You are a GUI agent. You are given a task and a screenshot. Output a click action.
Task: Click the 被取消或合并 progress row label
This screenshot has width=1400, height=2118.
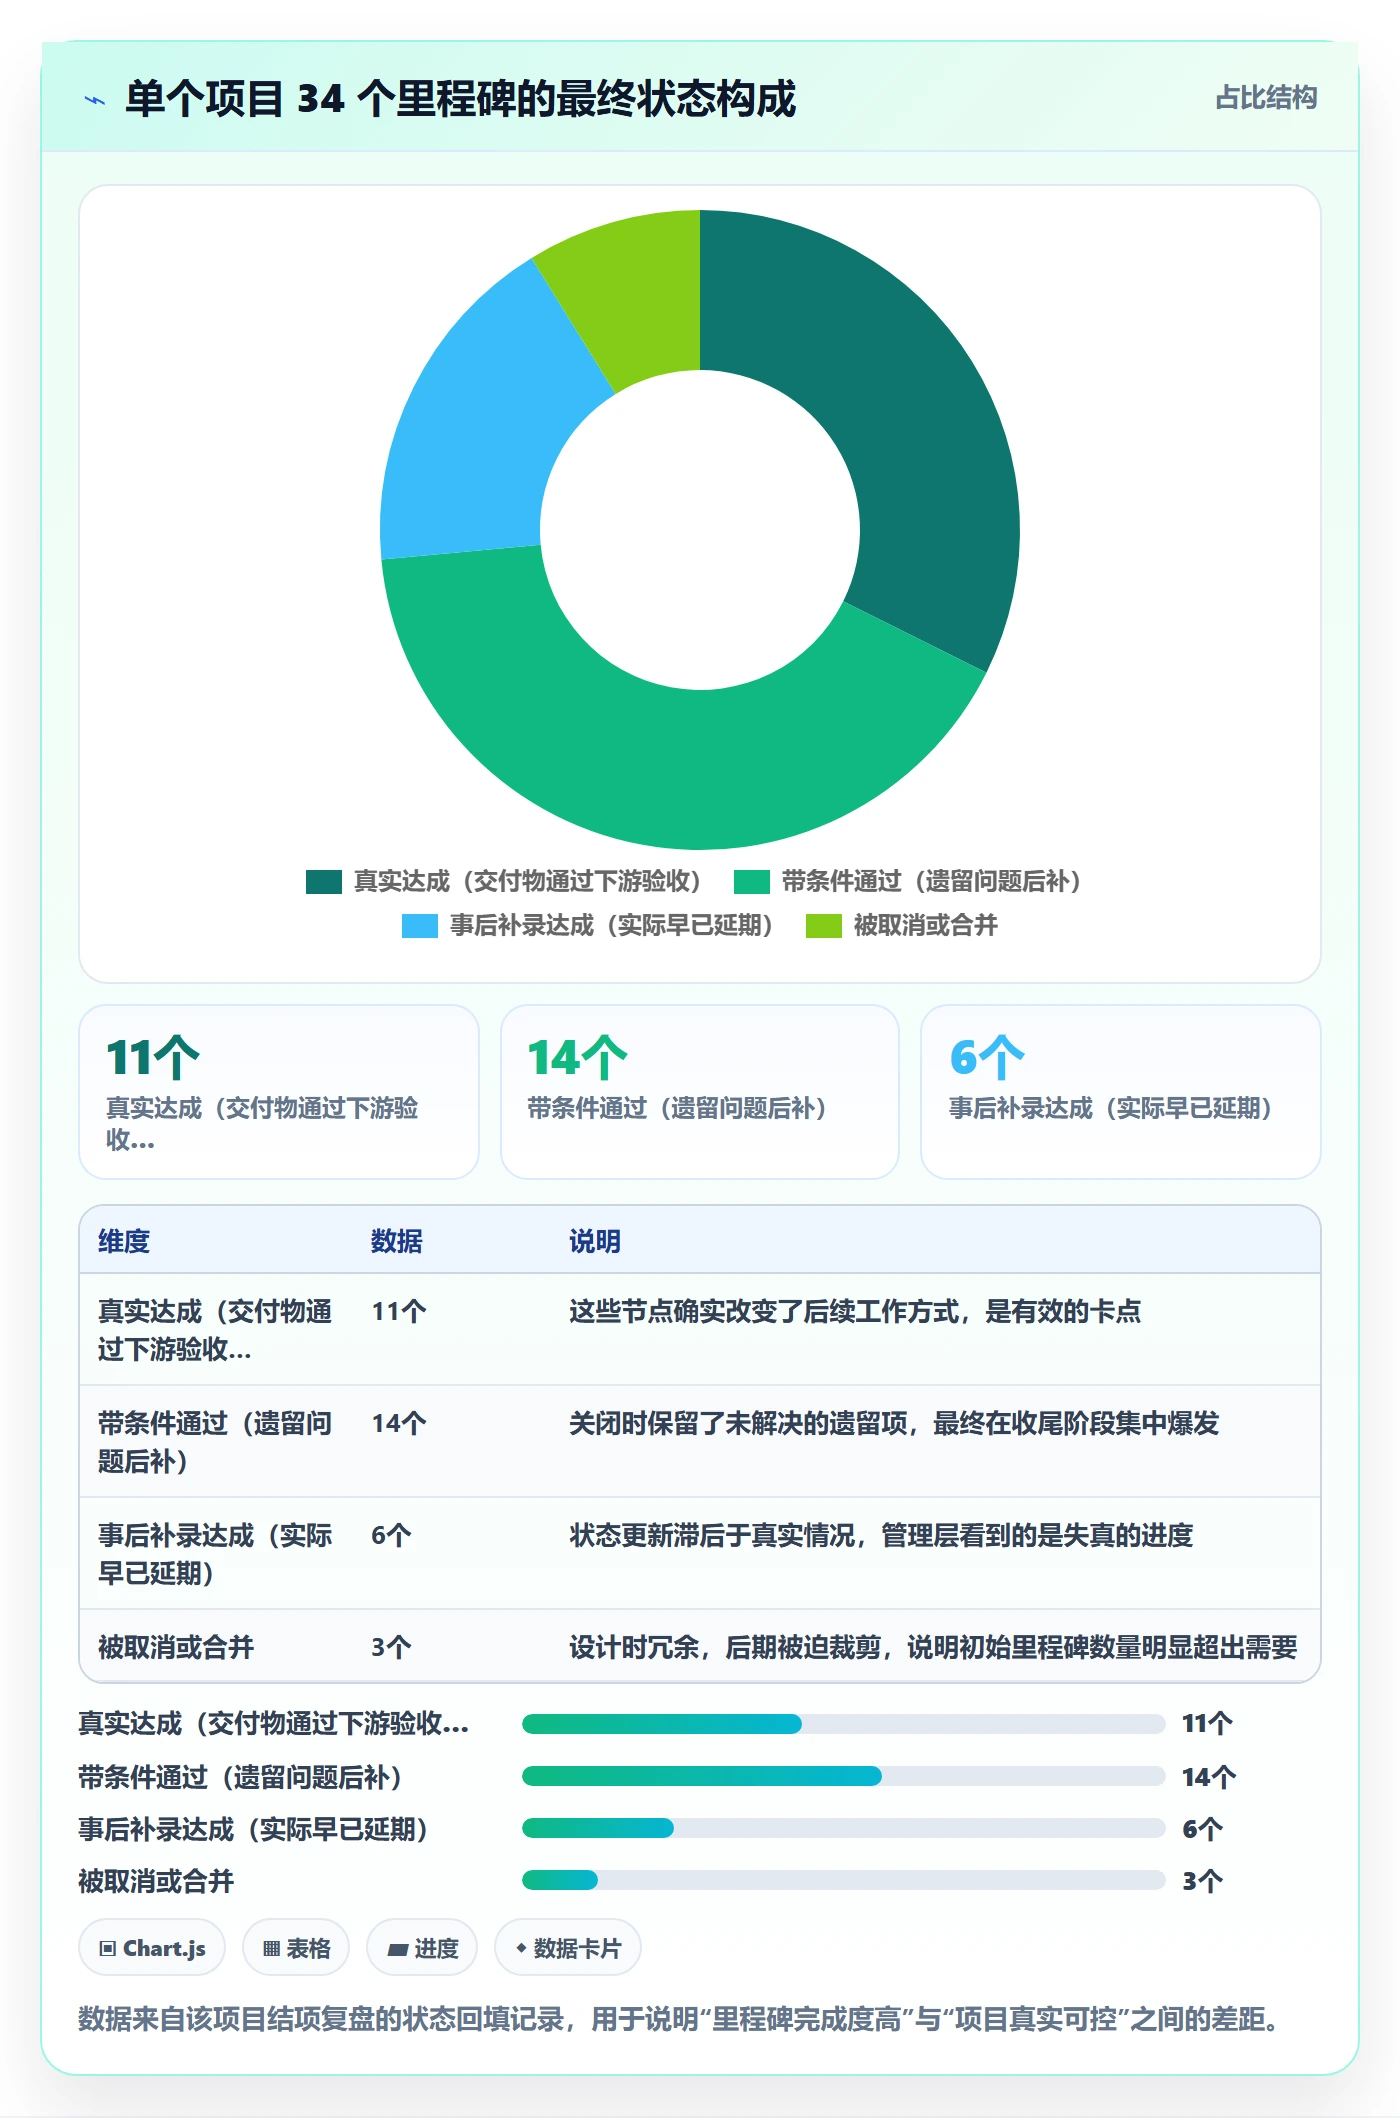coord(156,1881)
